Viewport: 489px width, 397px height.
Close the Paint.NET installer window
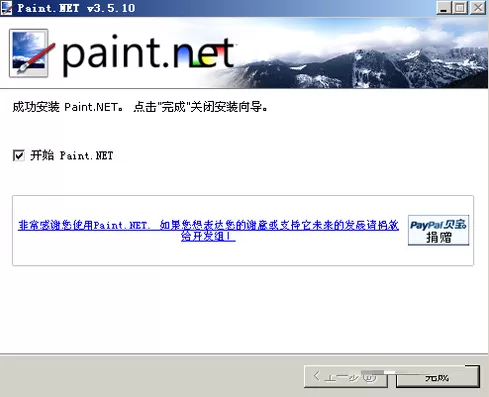[x=478, y=8]
